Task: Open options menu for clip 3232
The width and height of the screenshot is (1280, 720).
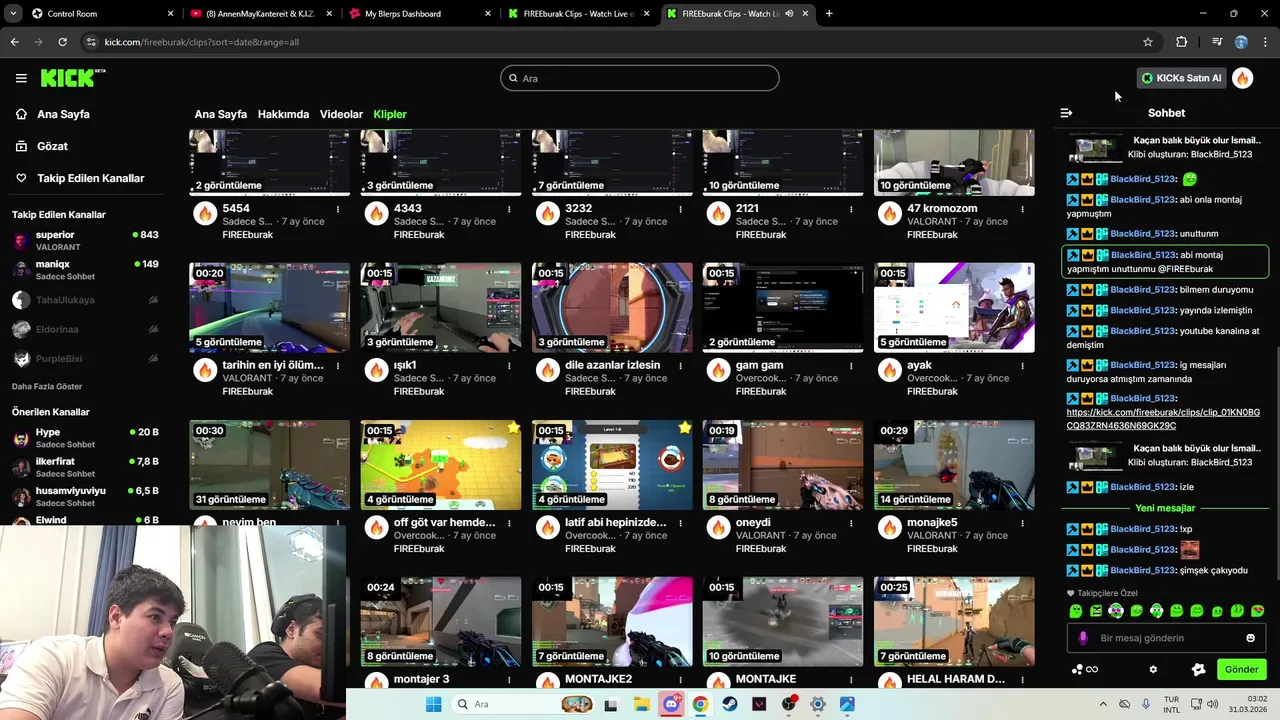Action: tap(680, 209)
